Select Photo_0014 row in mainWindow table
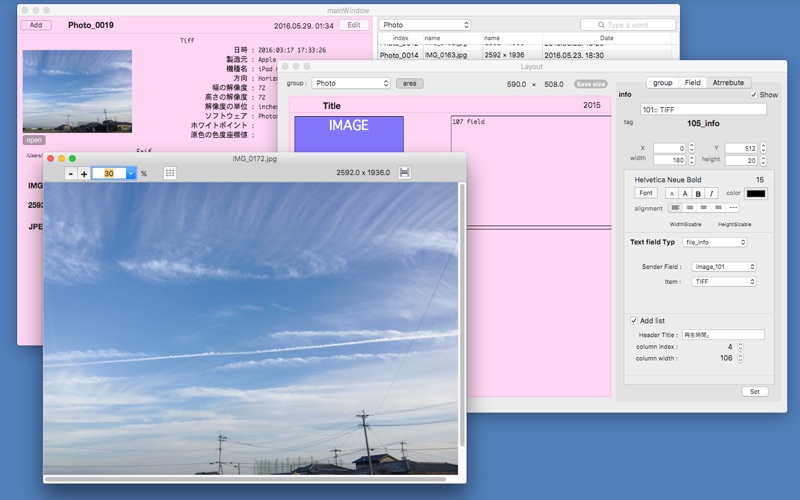800x500 pixels. (528, 55)
